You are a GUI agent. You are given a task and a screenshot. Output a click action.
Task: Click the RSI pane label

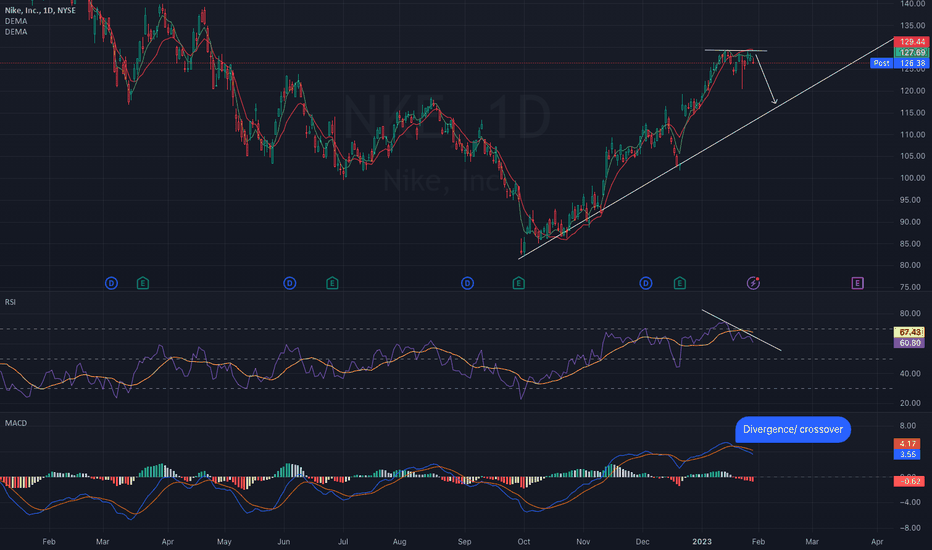[x=10, y=302]
